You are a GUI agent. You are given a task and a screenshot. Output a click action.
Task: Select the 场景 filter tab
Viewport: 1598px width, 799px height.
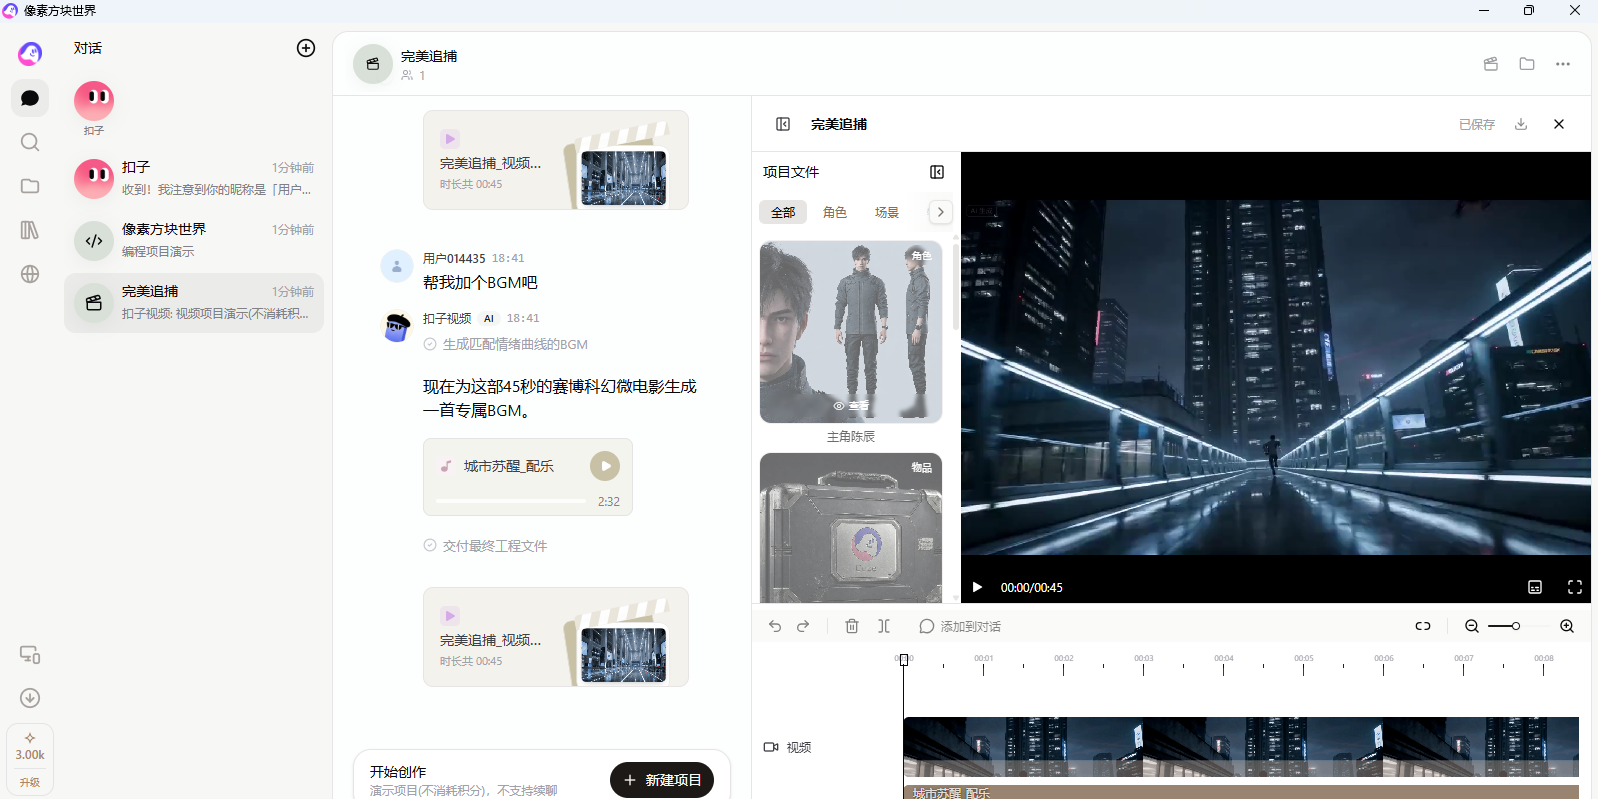coord(887,212)
